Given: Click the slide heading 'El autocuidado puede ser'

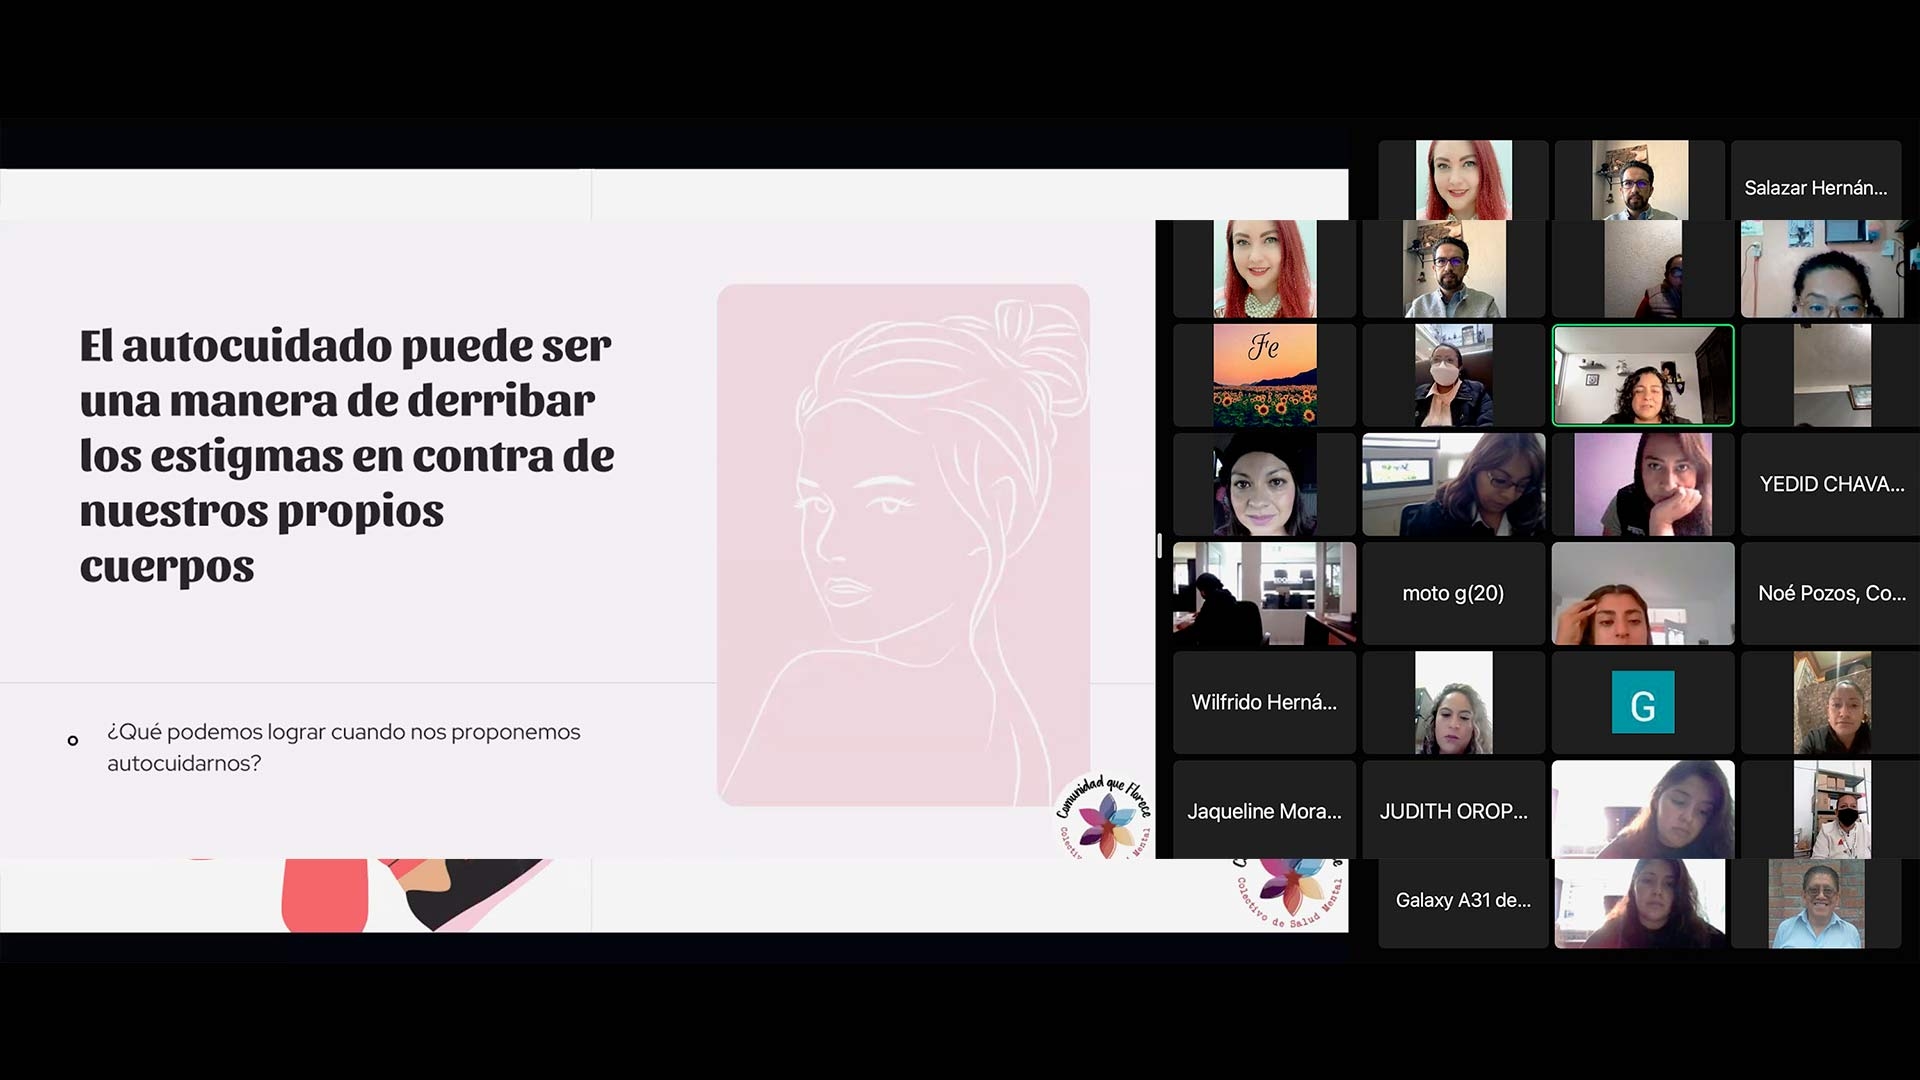Looking at the screenshot, I should (345, 346).
